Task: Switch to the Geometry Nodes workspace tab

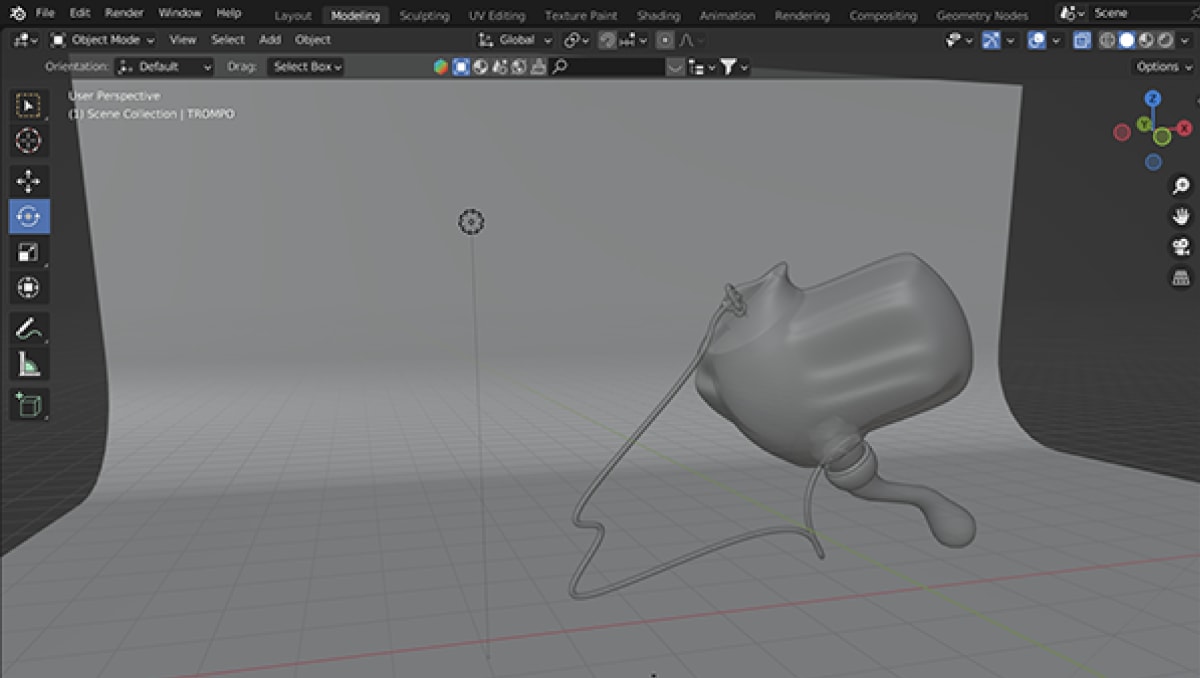Action: (982, 16)
